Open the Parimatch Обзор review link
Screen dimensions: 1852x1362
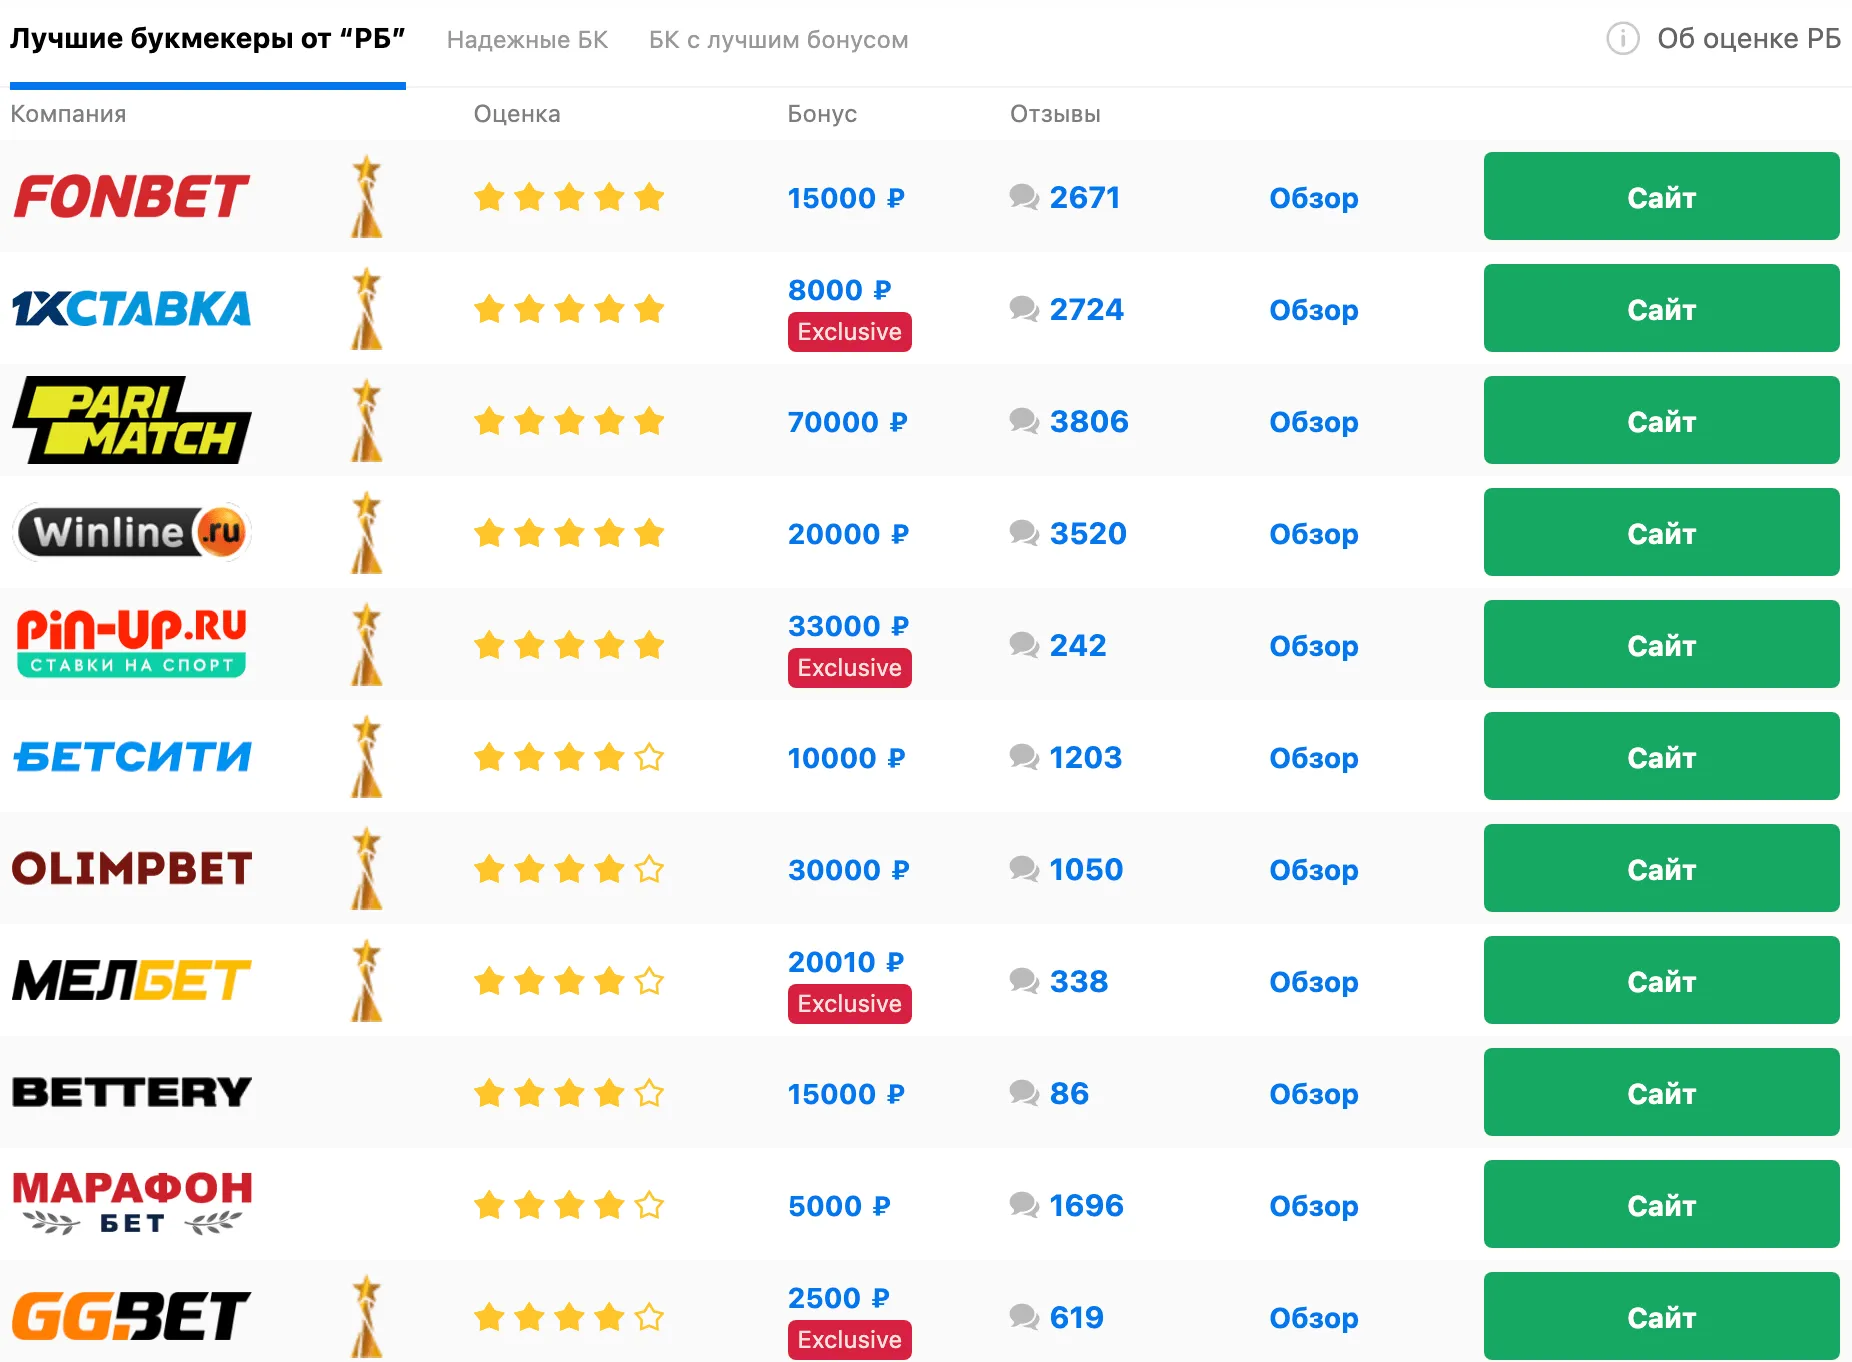point(1314,422)
